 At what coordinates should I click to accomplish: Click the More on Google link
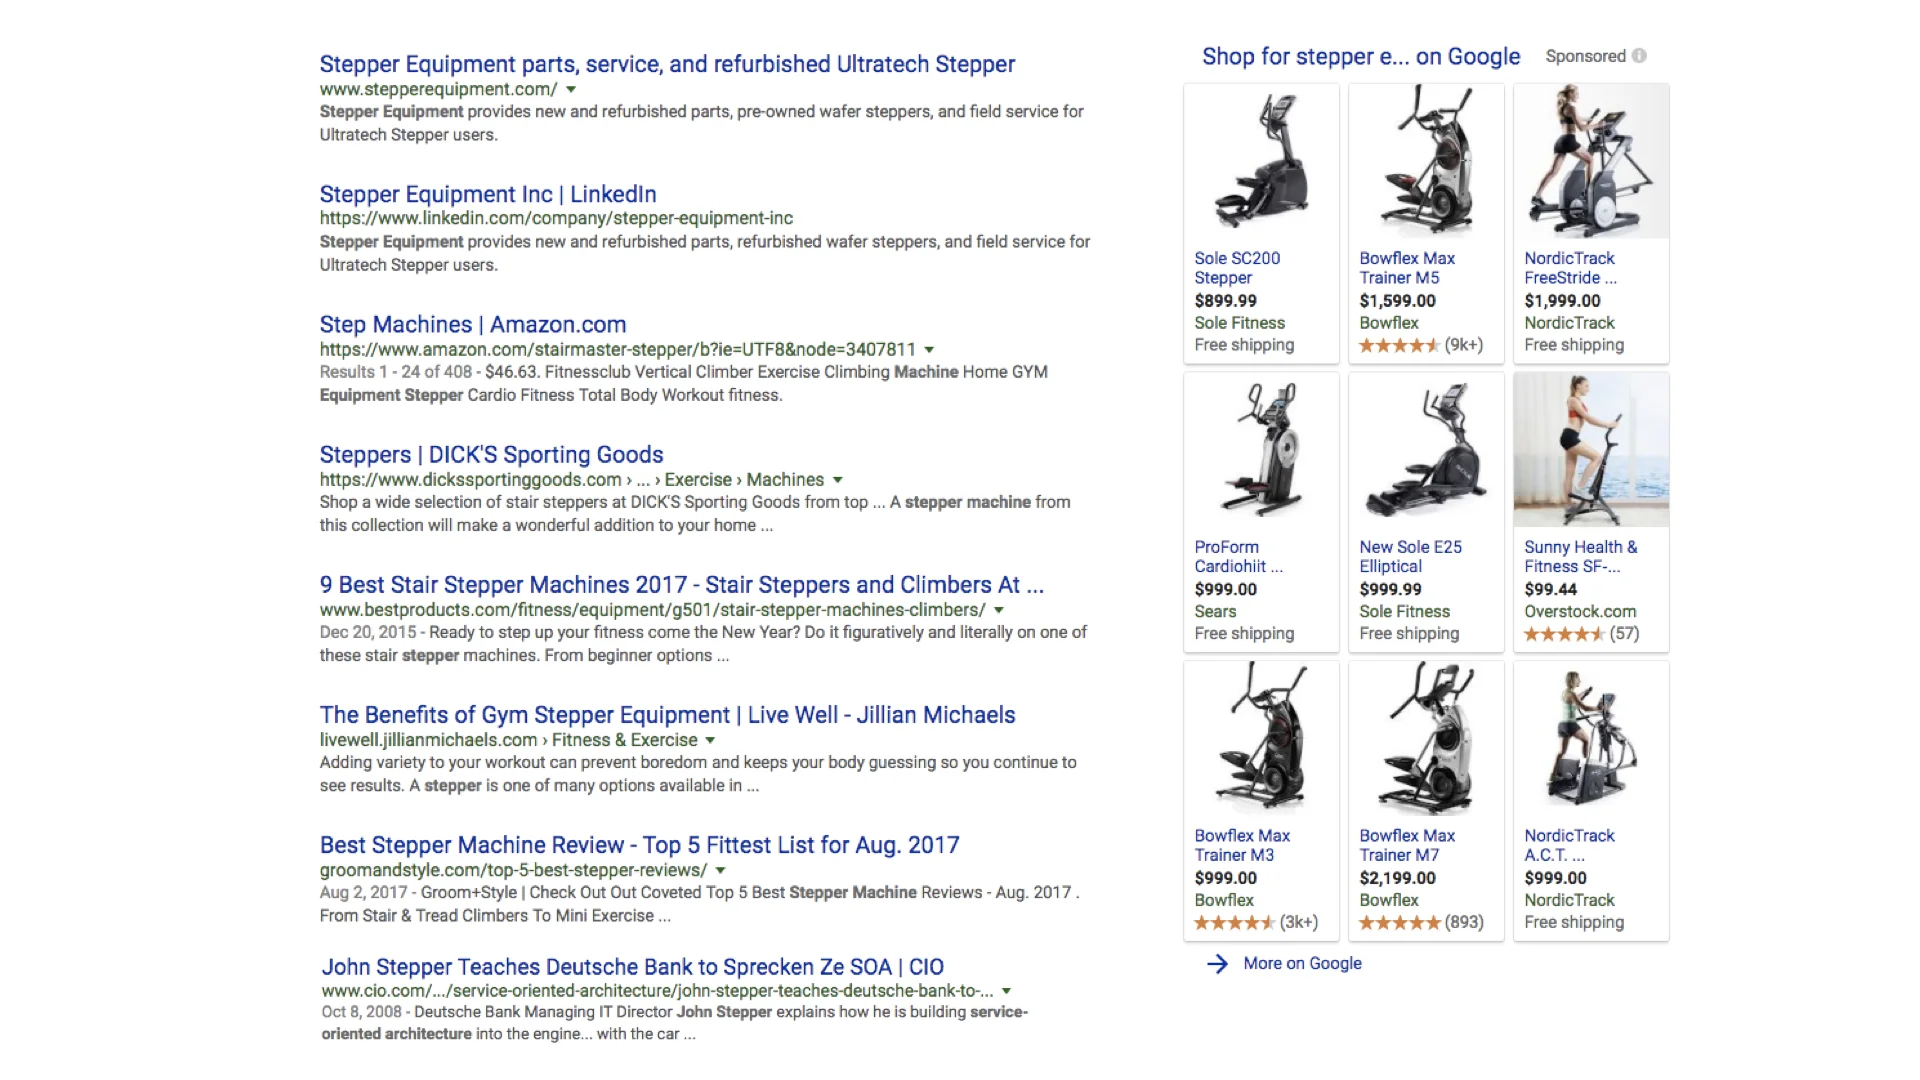1302,963
